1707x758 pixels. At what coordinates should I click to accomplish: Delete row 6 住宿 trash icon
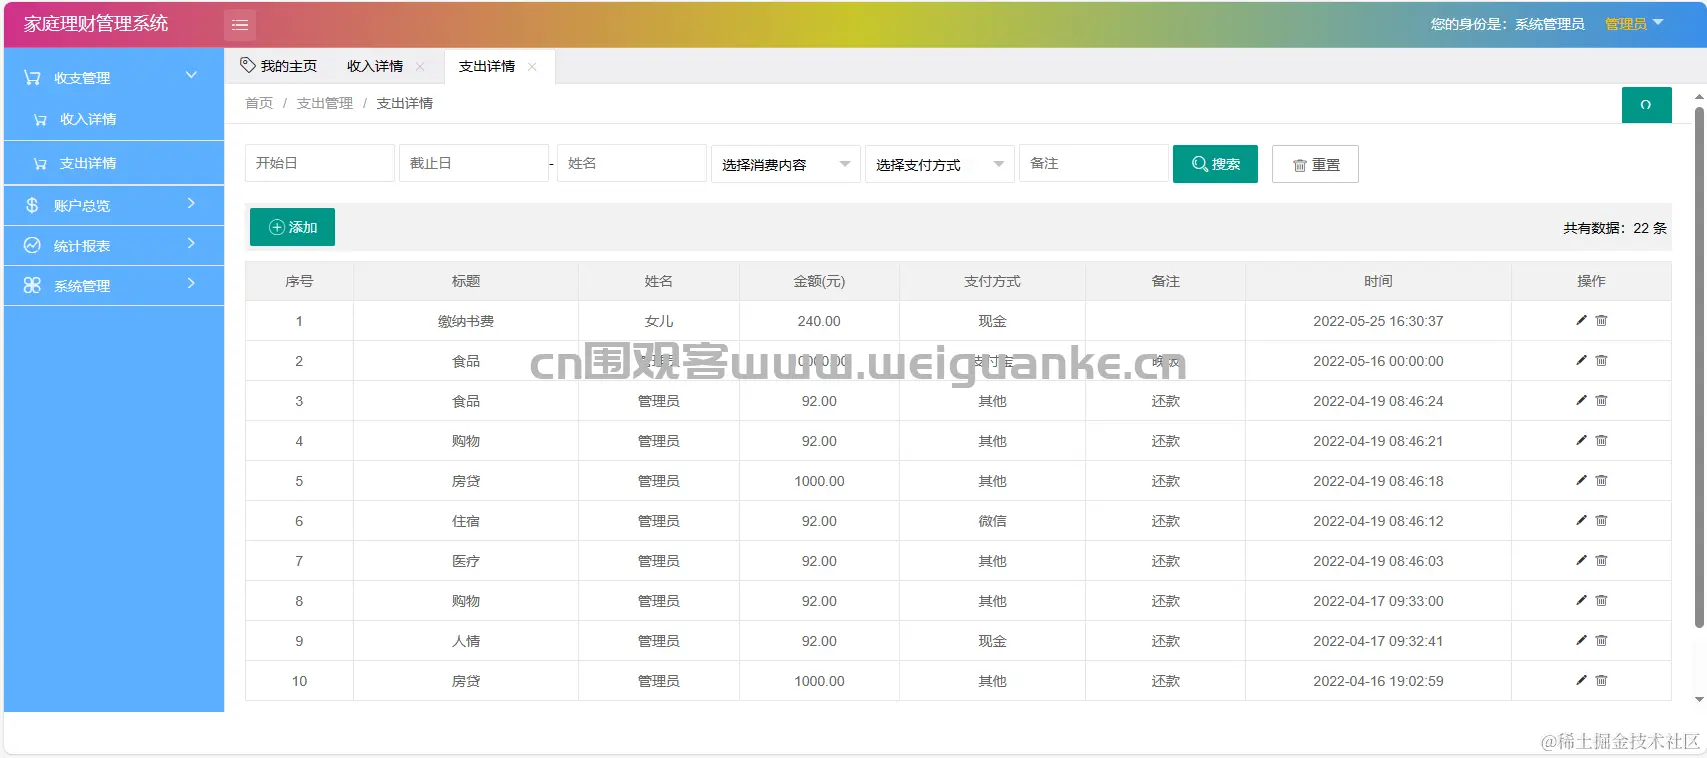point(1601,520)
